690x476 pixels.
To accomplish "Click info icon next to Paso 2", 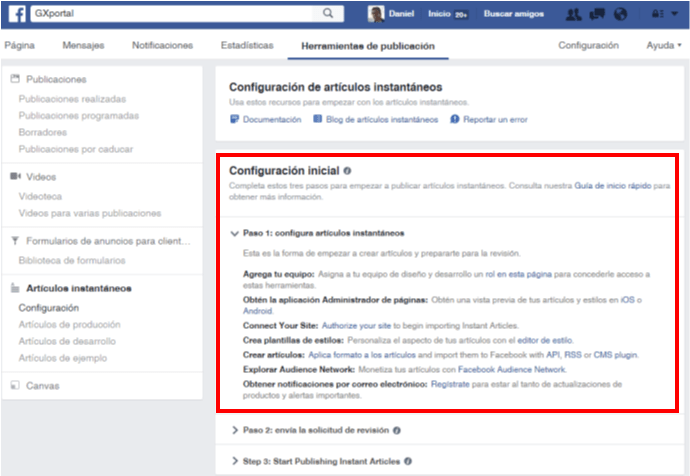I will pos(397,430).
